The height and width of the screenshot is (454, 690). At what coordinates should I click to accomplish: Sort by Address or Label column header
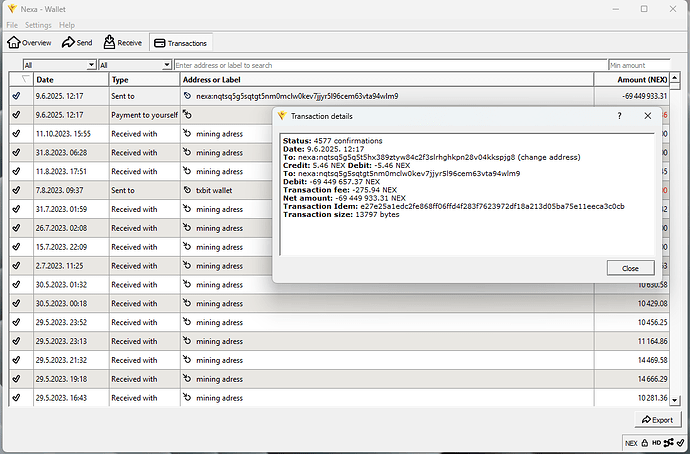coord(387,80)
